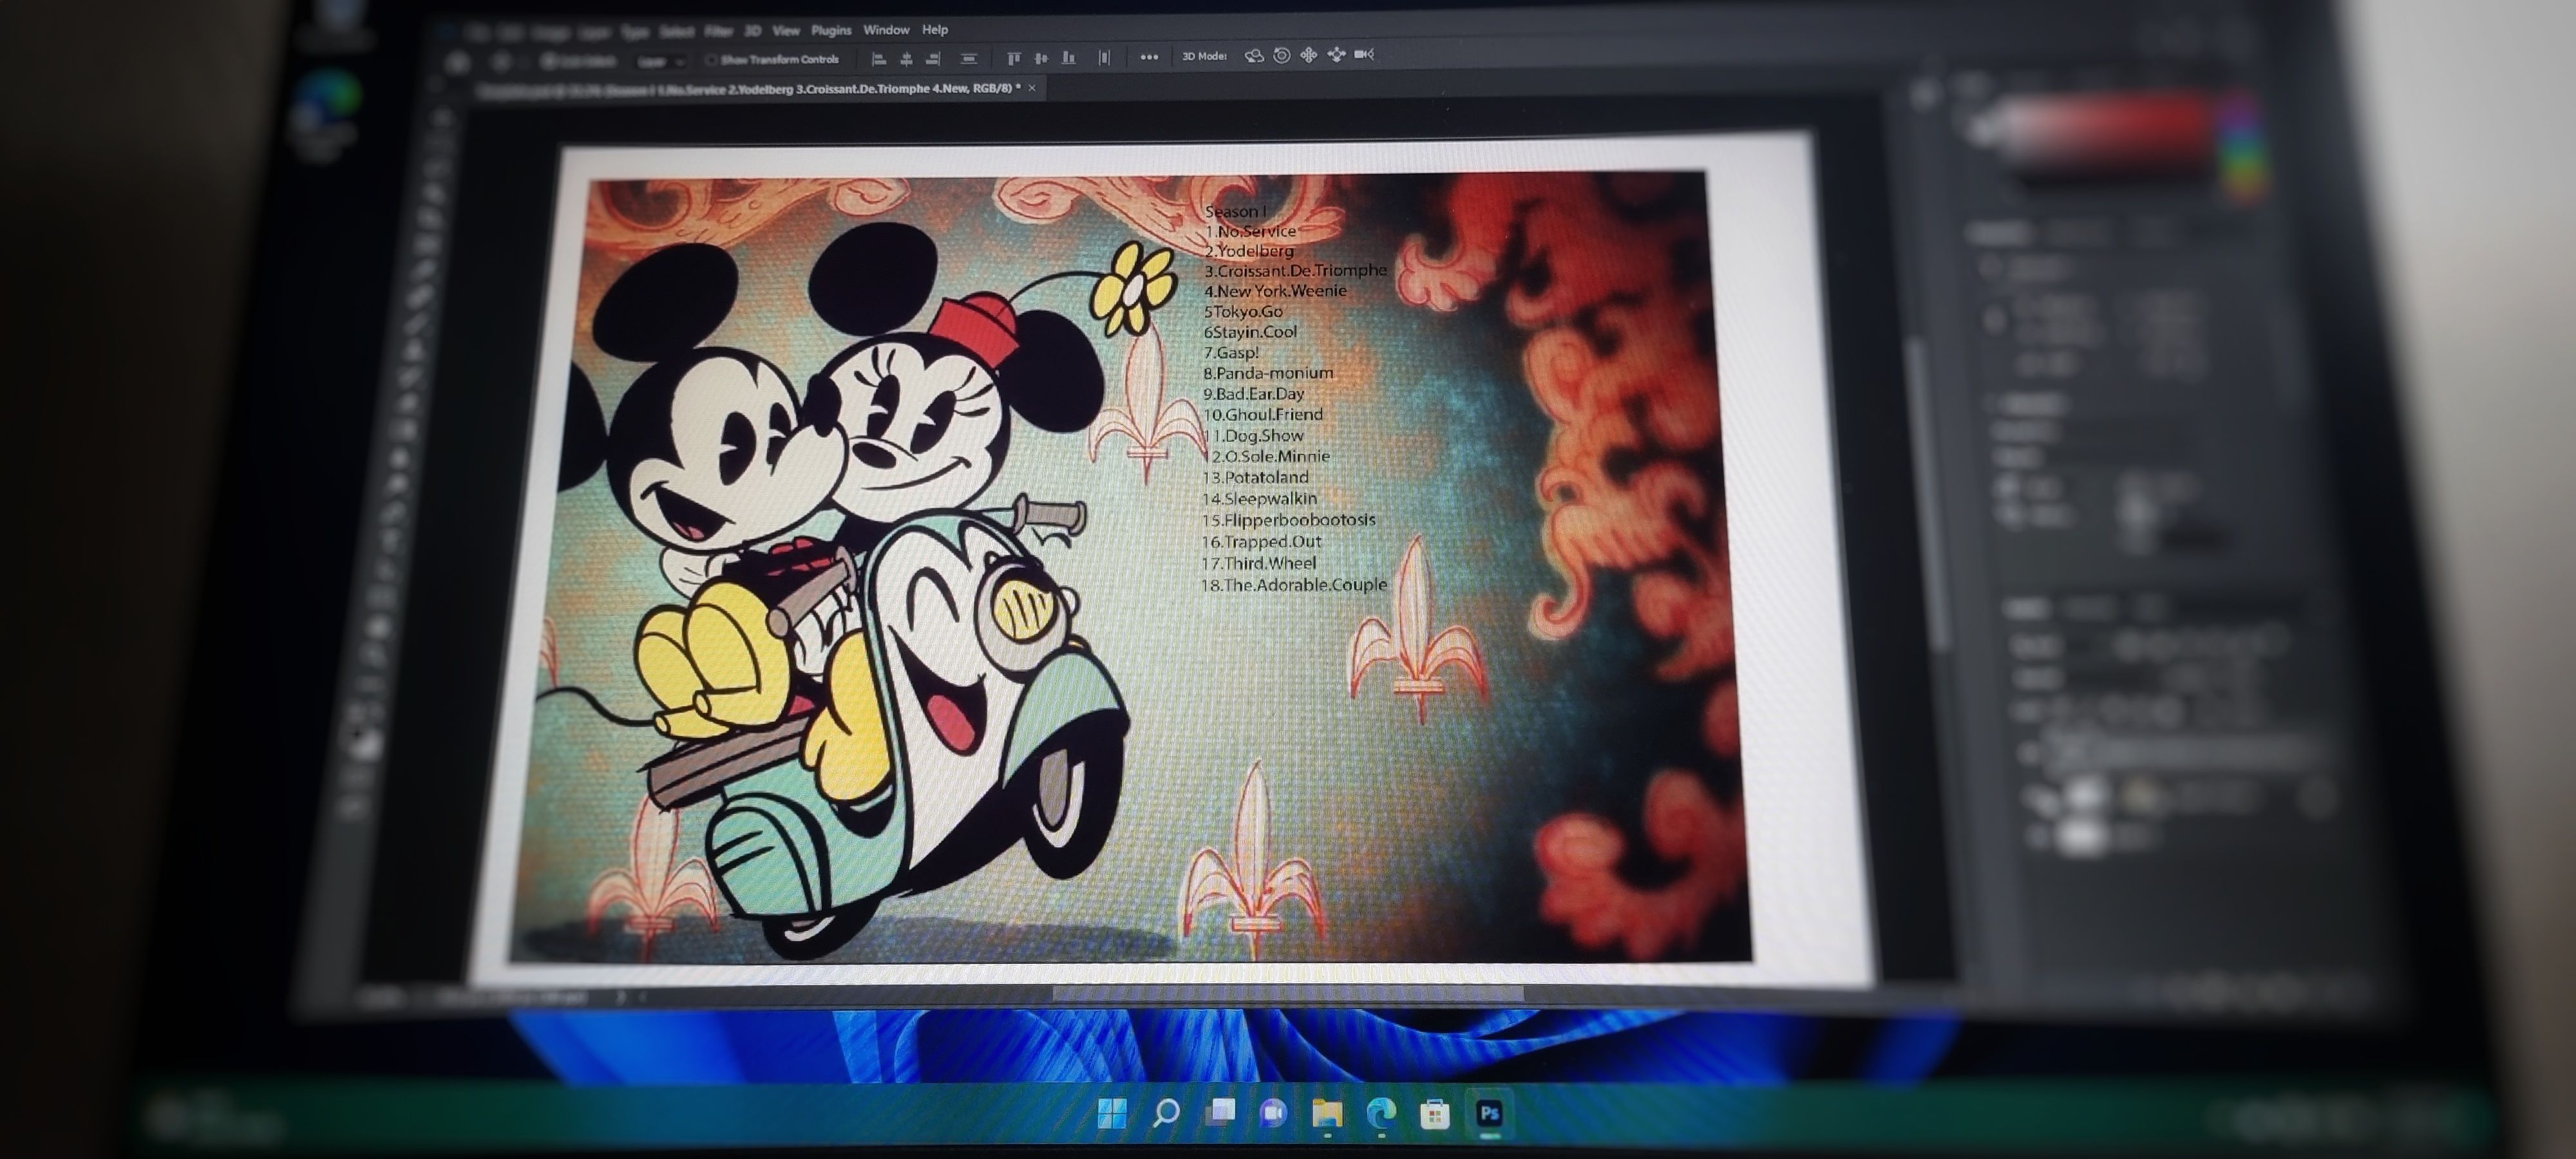2576x1159 pixels.
Task: Select the 3D pan mode icon
Action: click(1308, 55)
